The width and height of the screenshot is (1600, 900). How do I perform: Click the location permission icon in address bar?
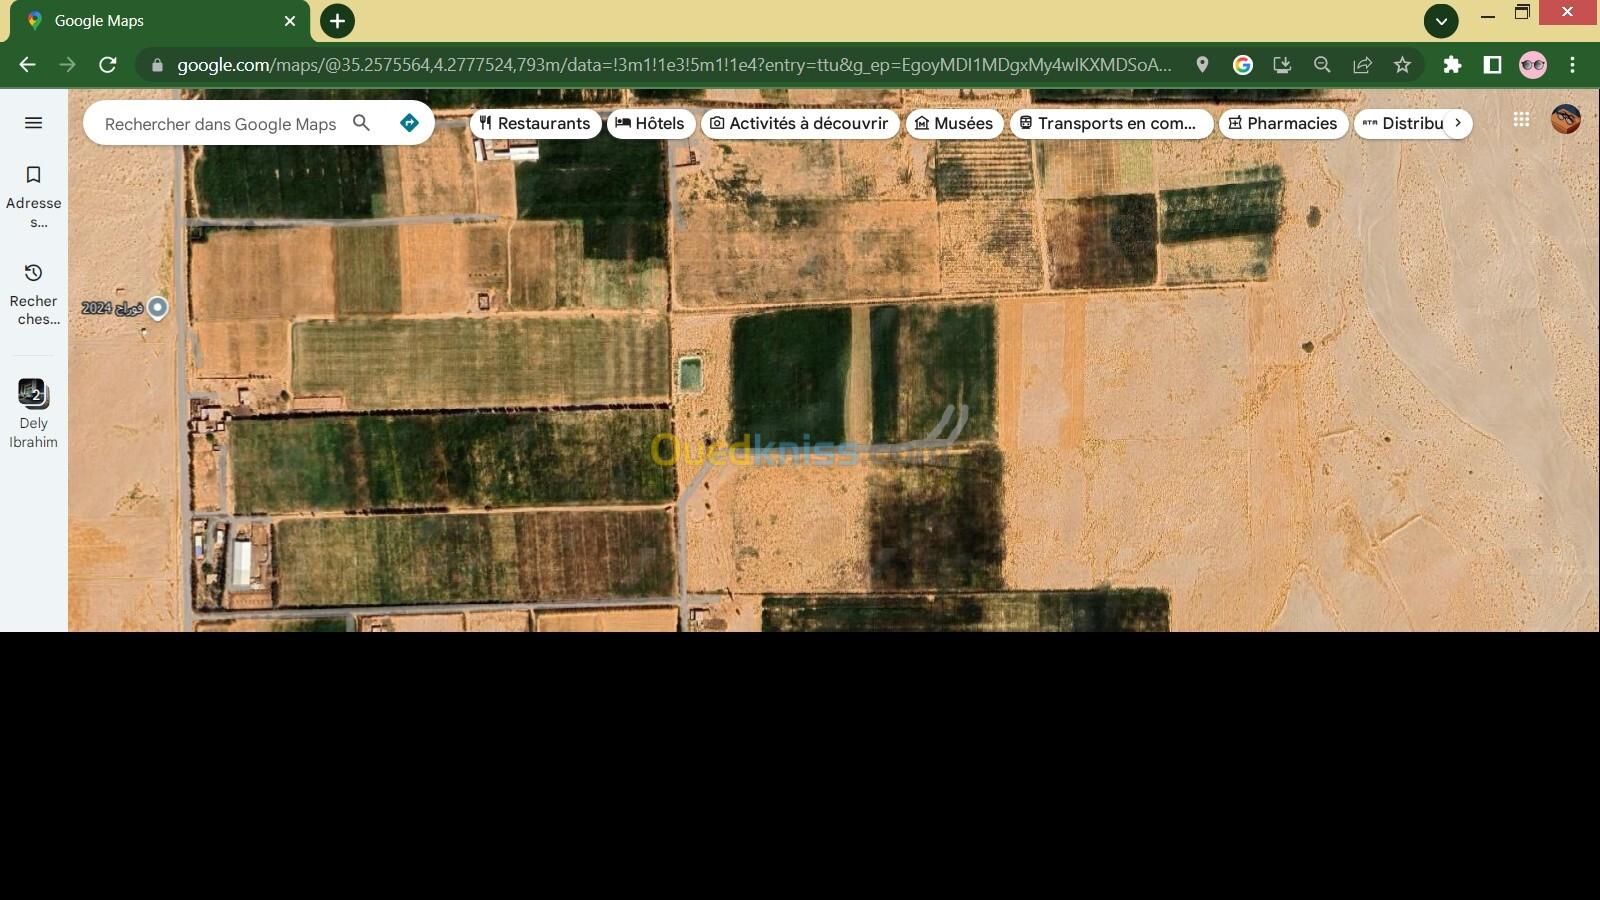[x=1202, y=65]
